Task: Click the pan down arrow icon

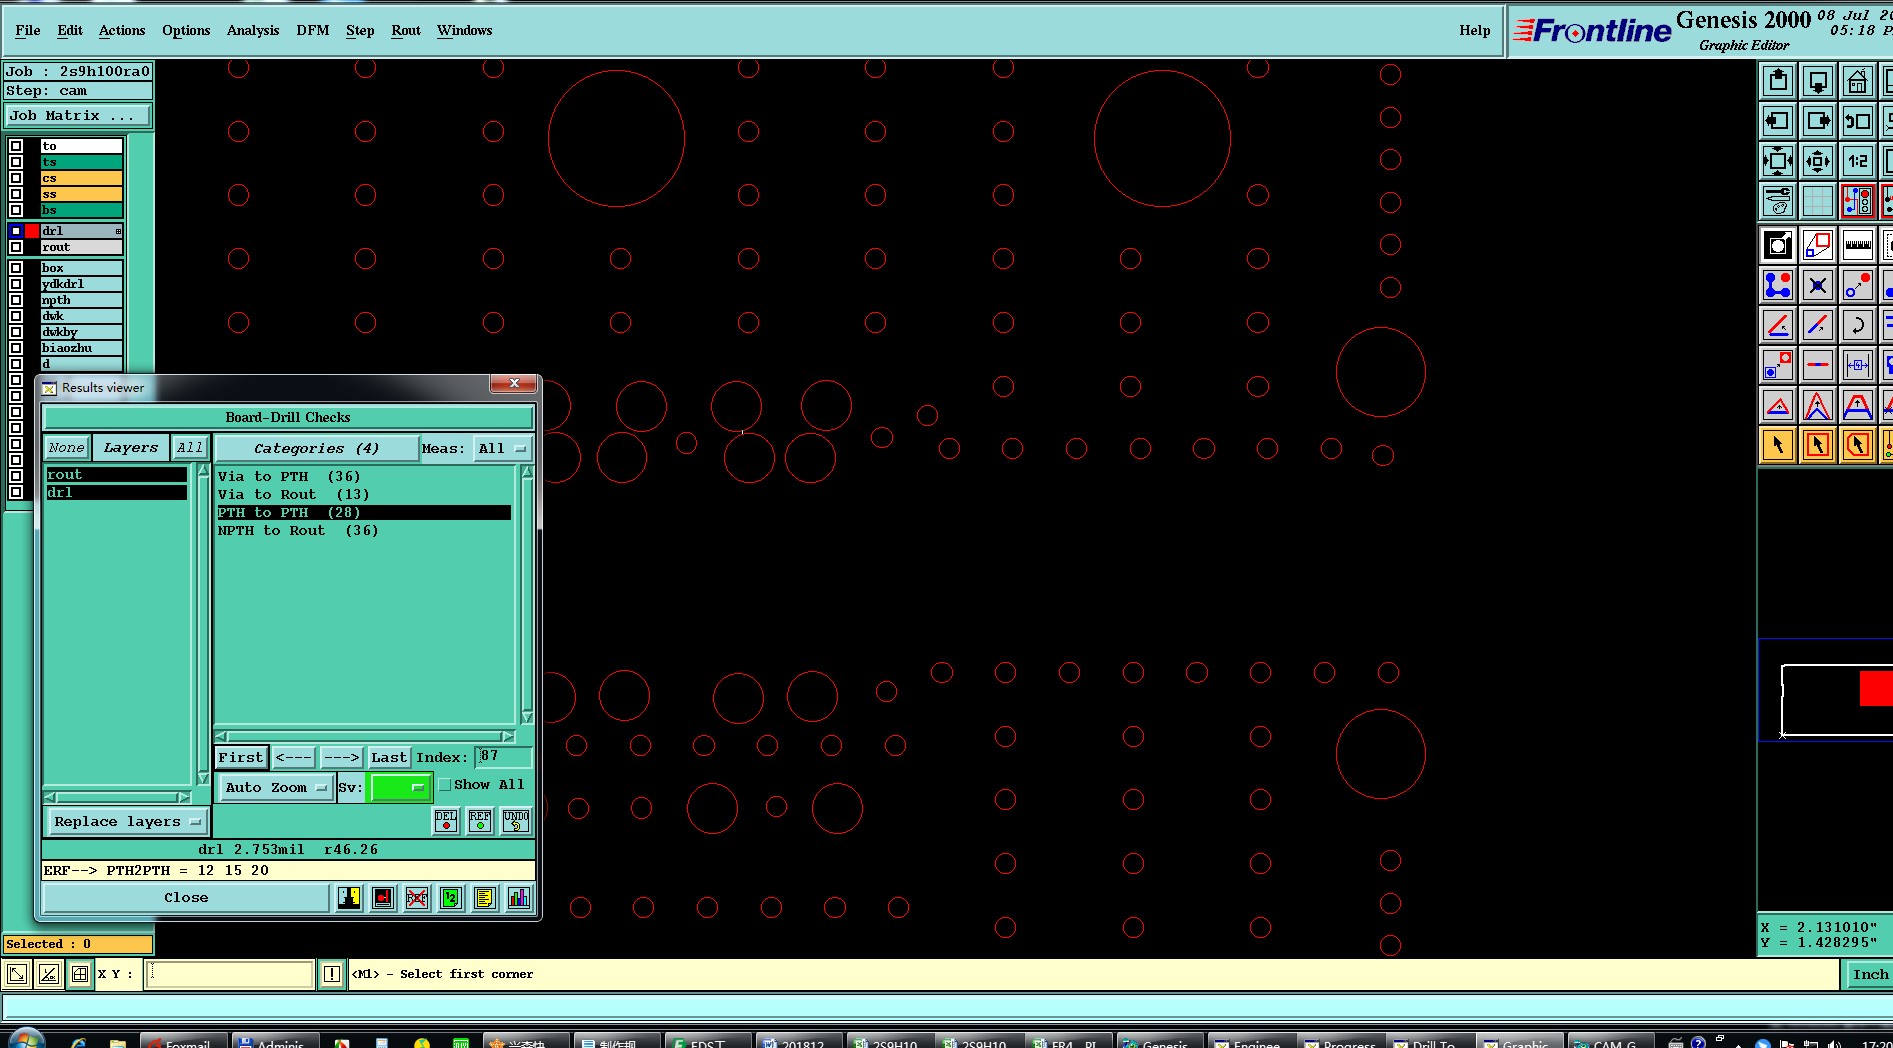Action: [1818, 81]
